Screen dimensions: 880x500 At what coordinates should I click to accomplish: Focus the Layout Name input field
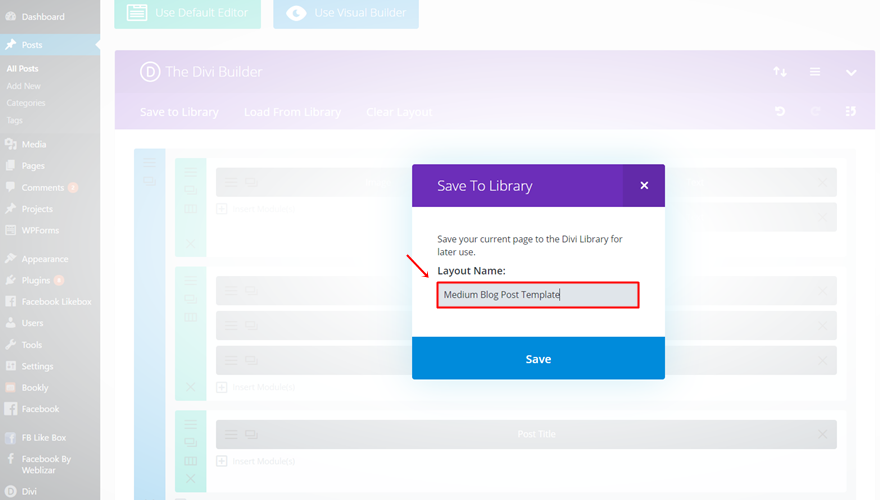point(538,295)
